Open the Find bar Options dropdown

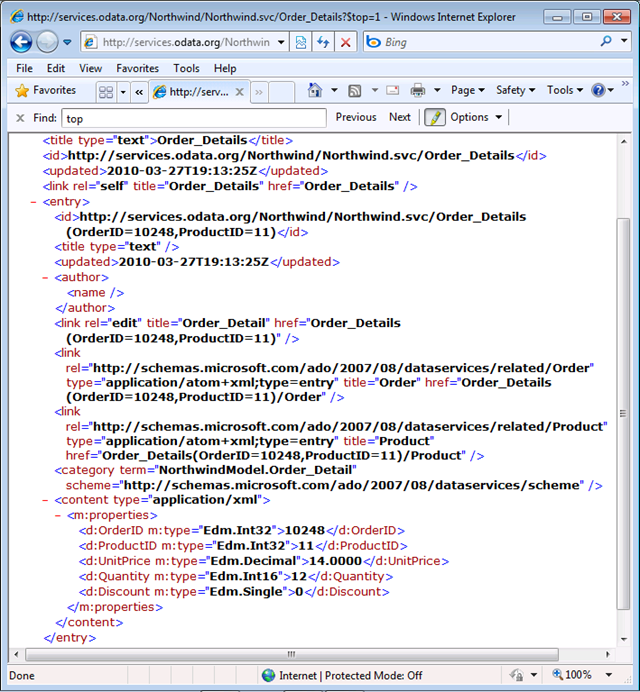click(476, 117)
